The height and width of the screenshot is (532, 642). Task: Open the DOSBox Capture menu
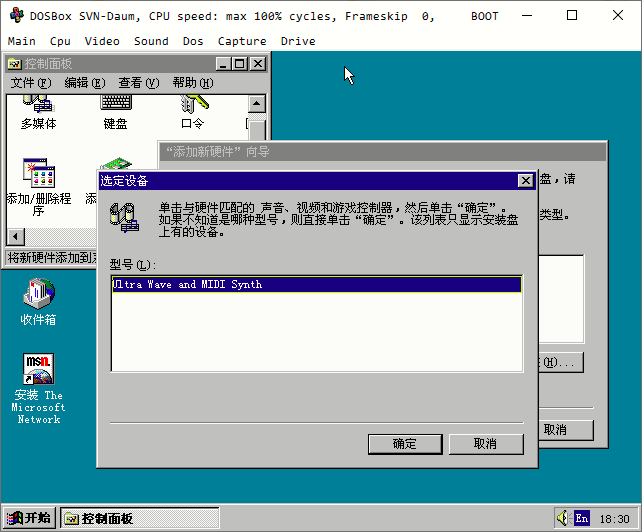242,41
